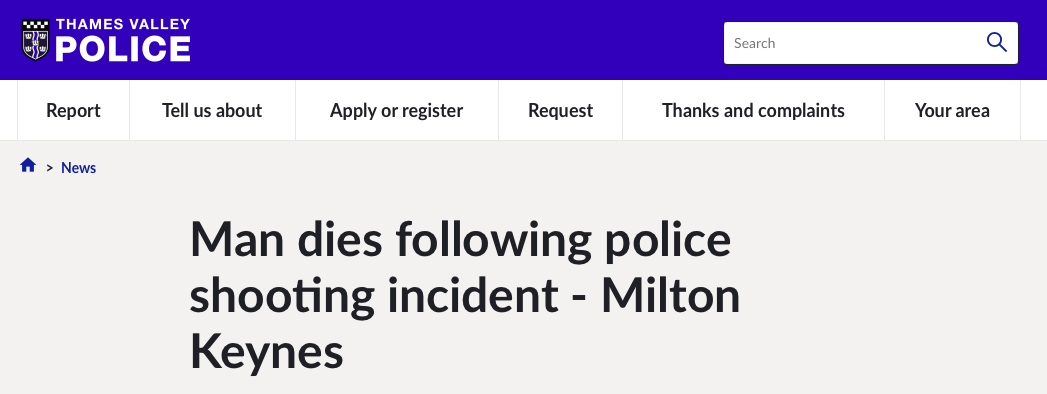Expand the Apply or register section

397,110
